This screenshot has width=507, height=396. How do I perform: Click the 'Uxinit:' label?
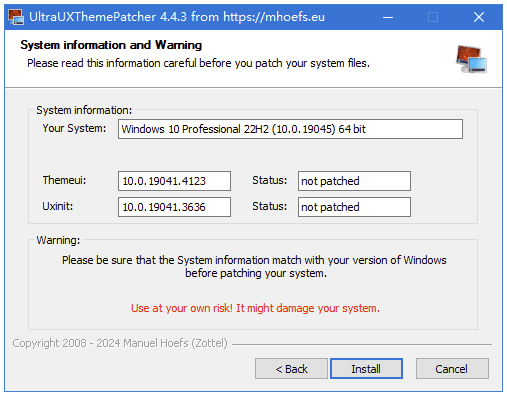point(58,206)
